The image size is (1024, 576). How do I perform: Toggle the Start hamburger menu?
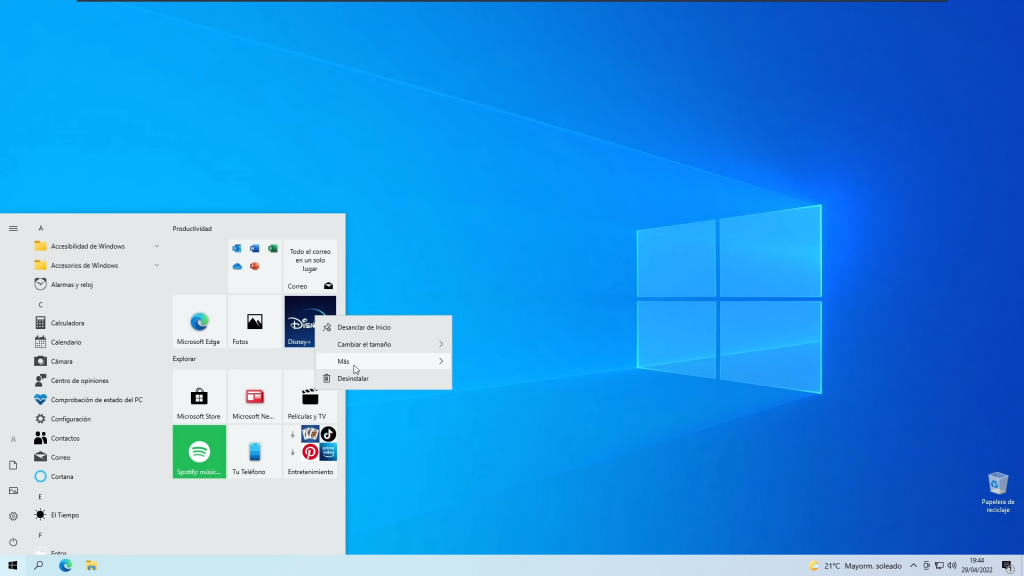click(13, 228)
